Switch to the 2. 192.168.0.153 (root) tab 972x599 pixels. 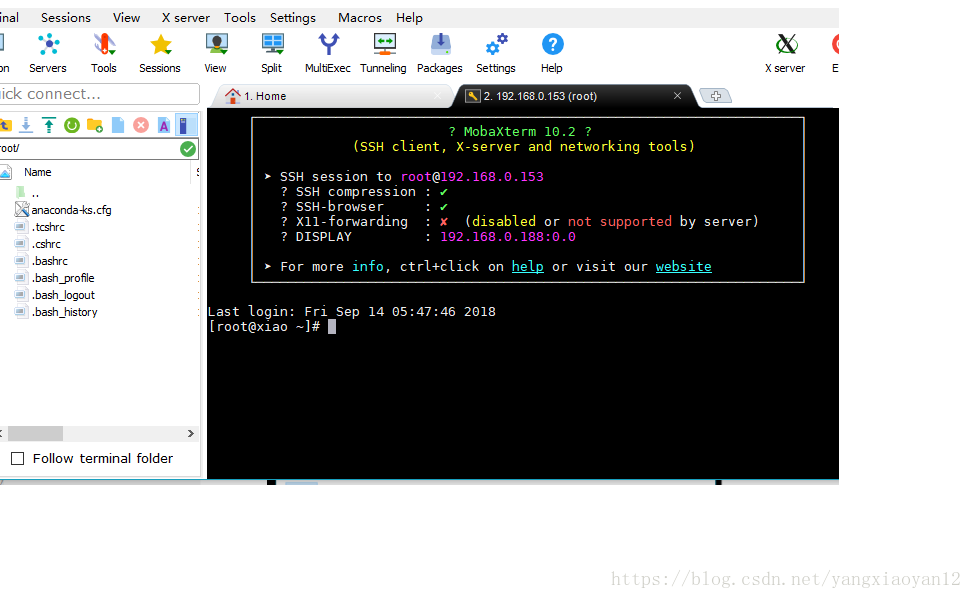point(577,96)
